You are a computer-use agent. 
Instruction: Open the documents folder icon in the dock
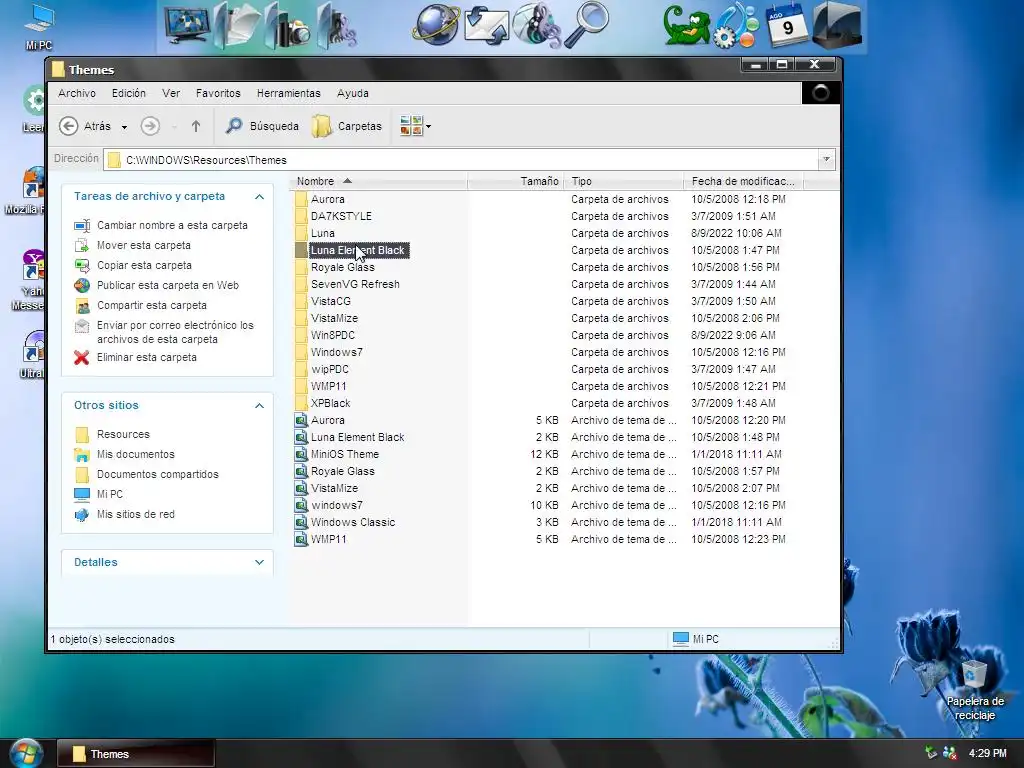point(236,25)
